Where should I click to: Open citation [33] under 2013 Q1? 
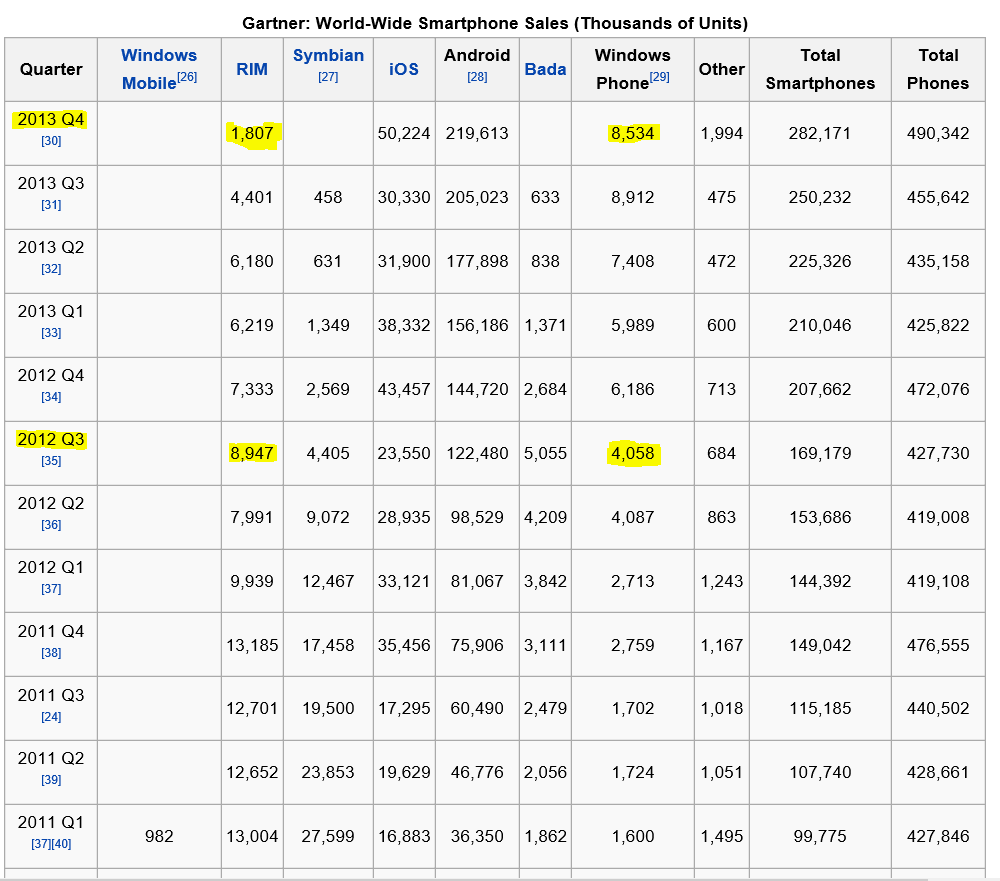pyautogui.click(x=51, y=332)
